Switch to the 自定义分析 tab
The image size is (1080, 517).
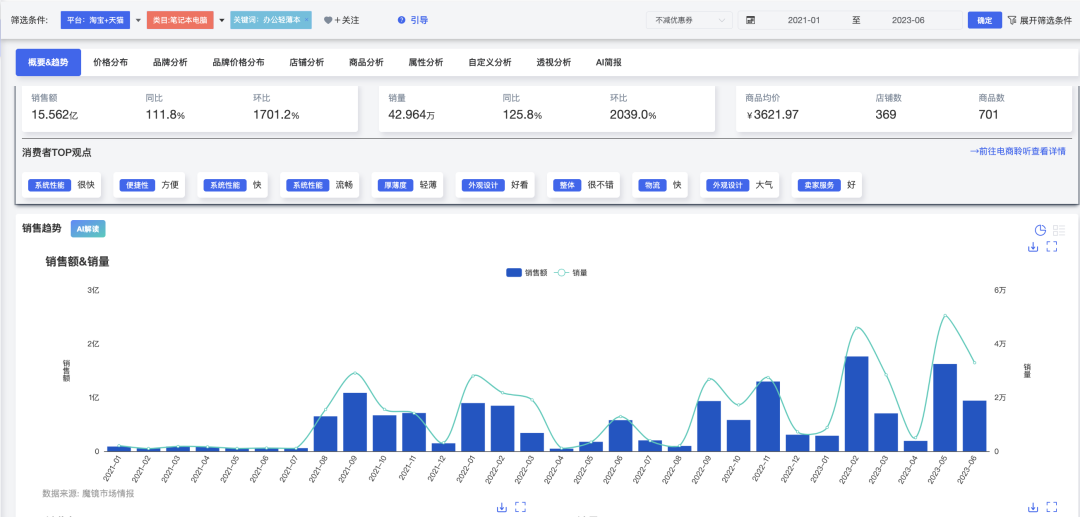click(x=490, y=62)
